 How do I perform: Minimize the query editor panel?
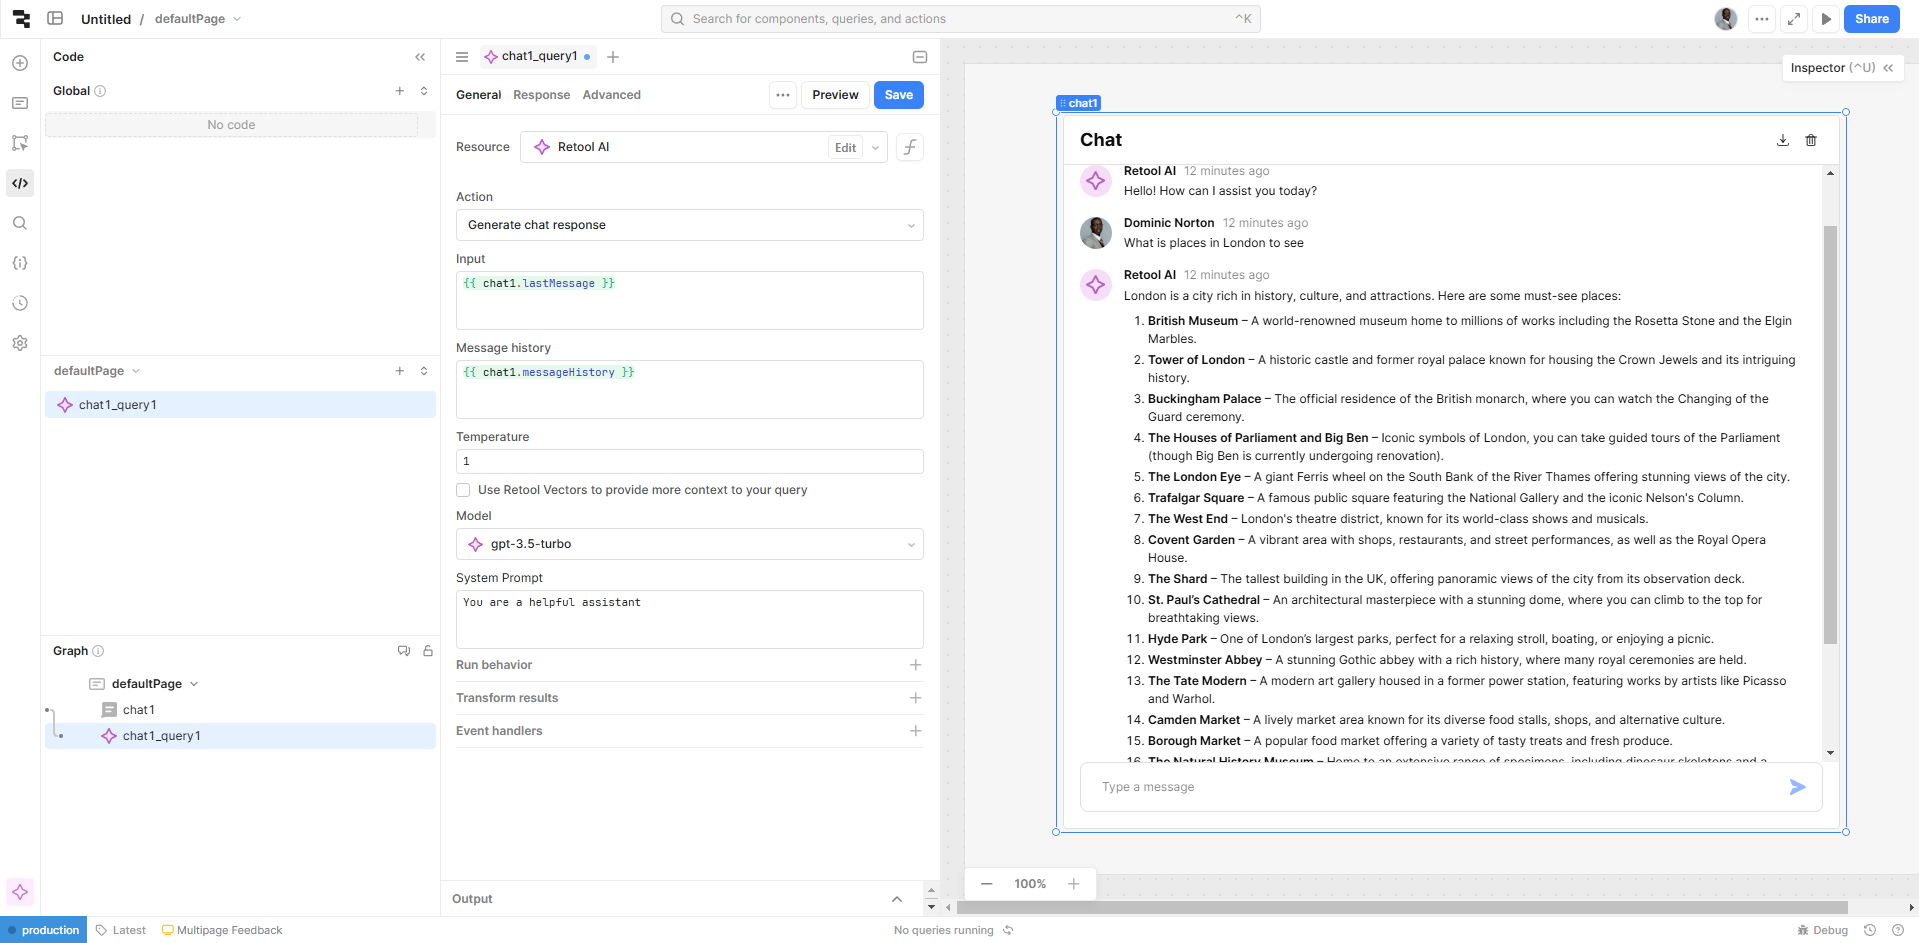click(920, 57)
